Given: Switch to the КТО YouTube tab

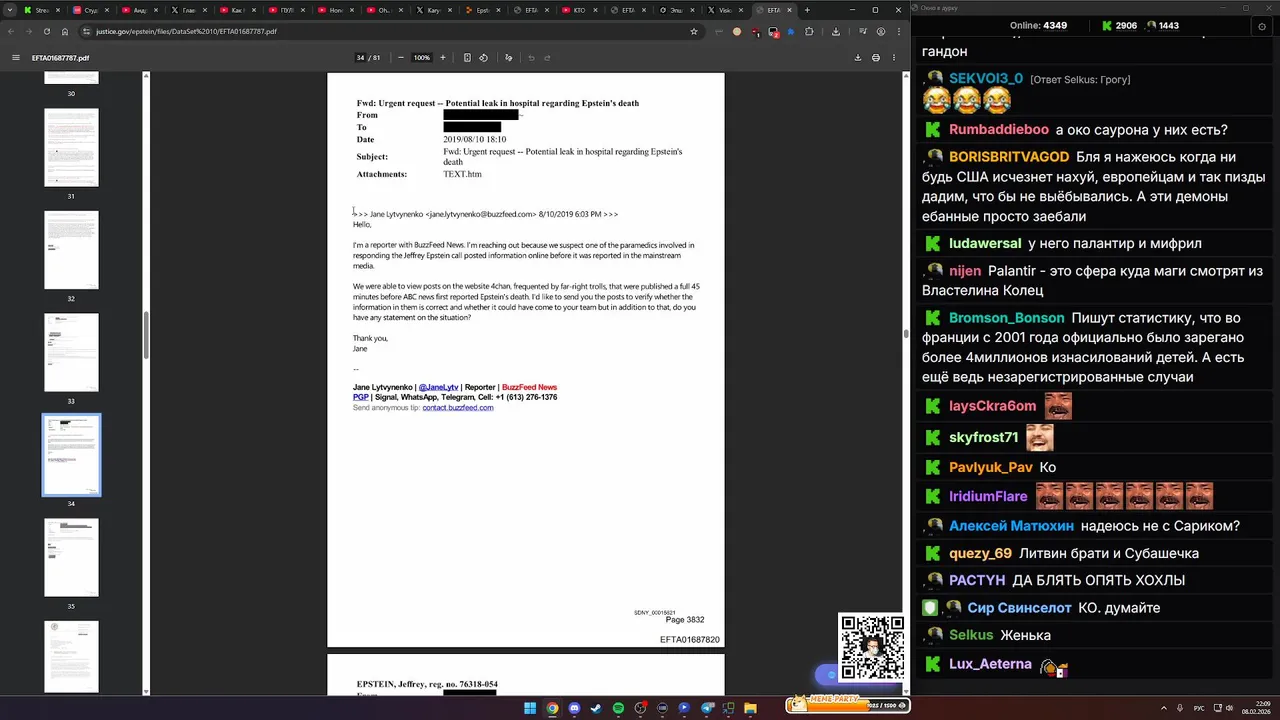Looking at the screenshot, I should pyautogui.click(x=578, y=10).
